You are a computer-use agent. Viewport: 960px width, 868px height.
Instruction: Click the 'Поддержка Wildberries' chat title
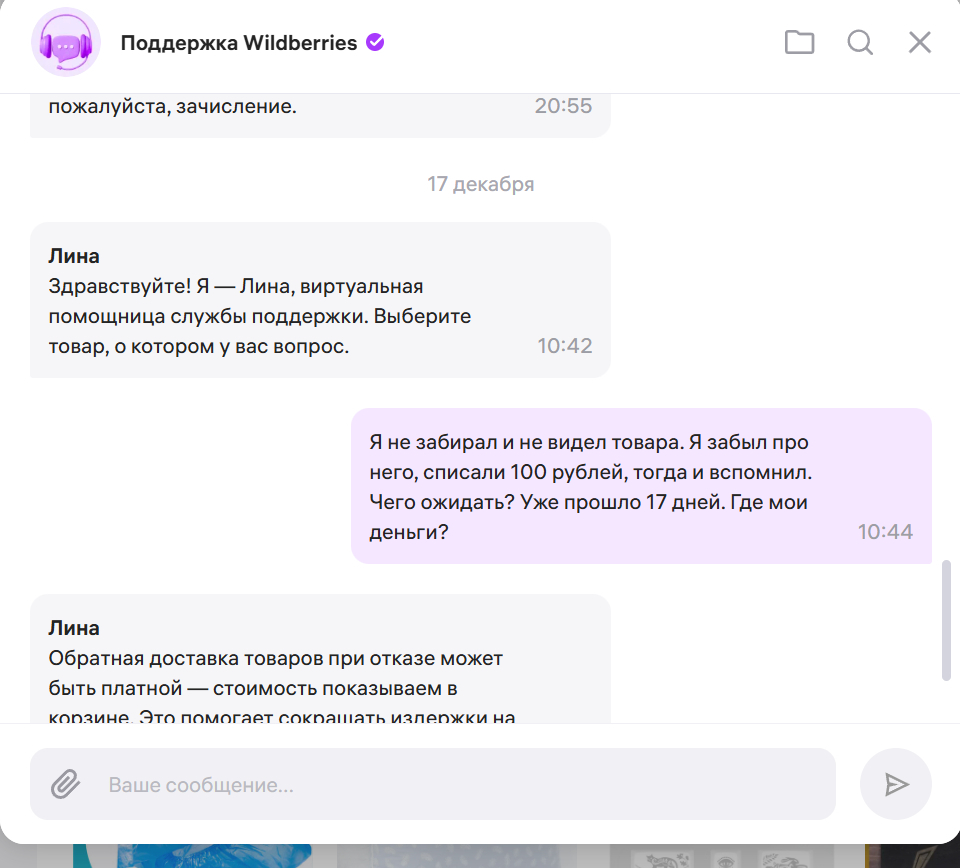click(239, 43)
